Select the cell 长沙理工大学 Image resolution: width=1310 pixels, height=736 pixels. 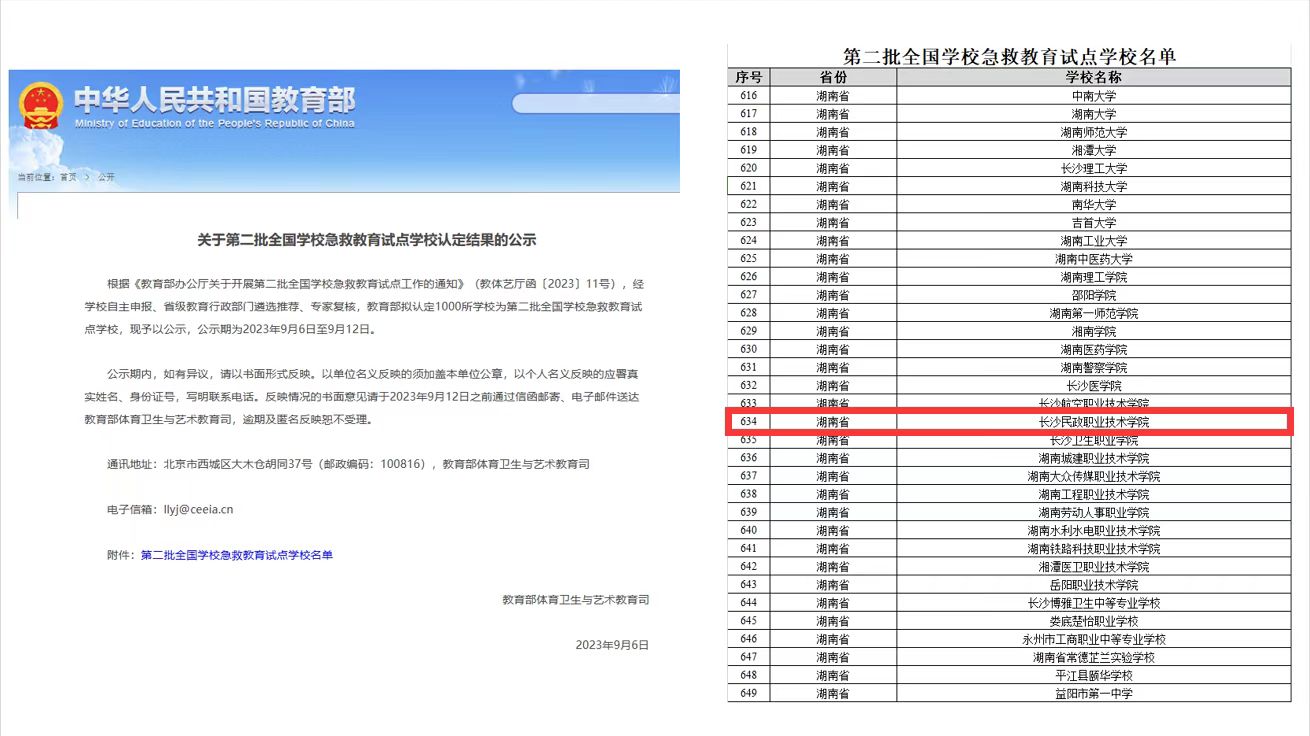coord(1094,168)
